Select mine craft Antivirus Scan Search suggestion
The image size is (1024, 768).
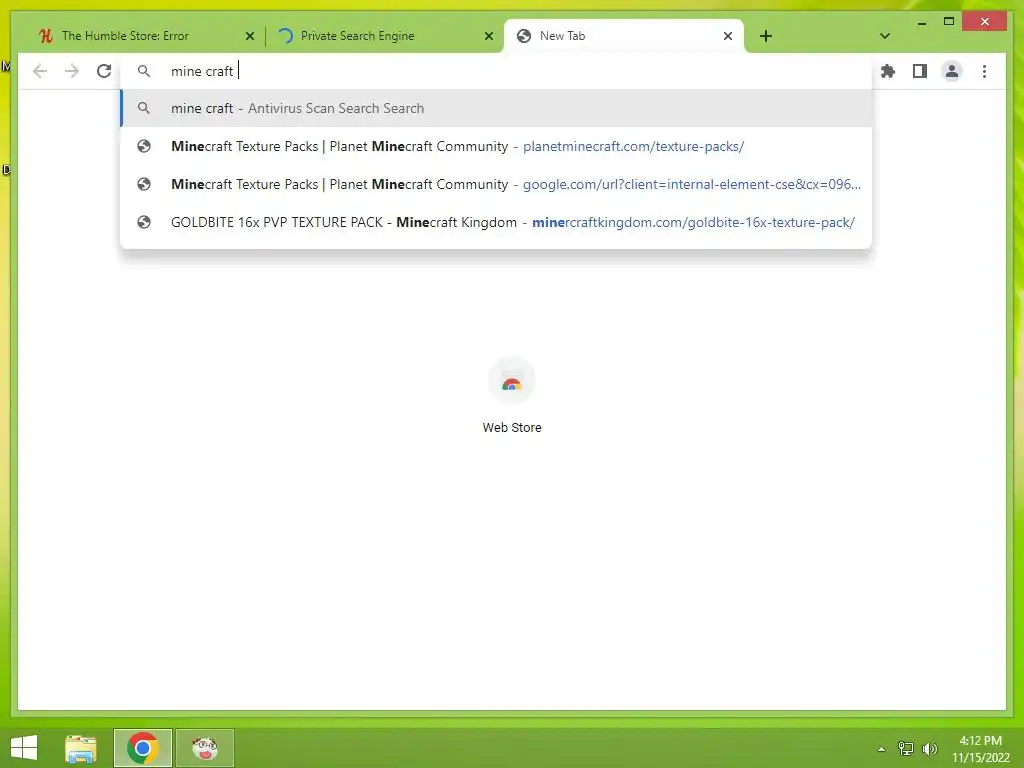pos(496,108)
